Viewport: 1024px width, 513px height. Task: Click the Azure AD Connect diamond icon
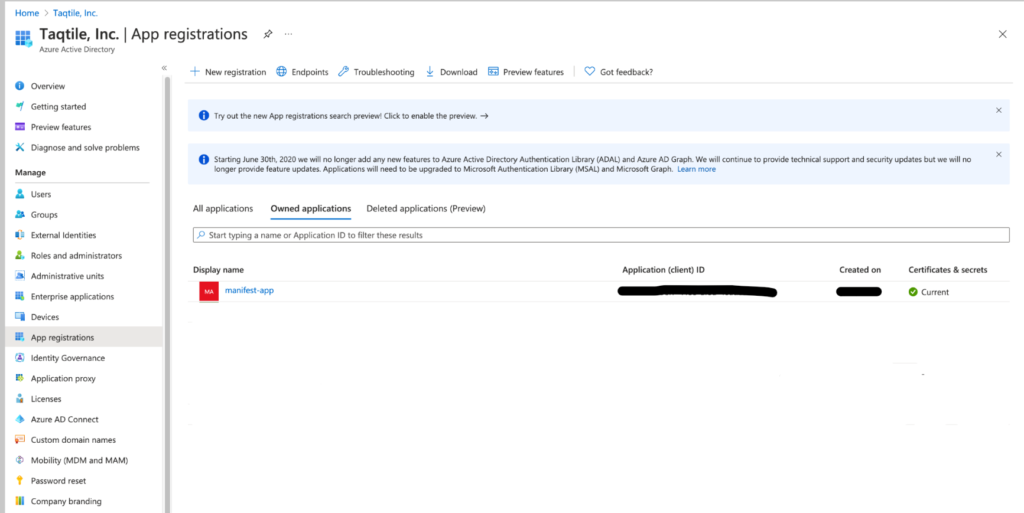(20, 420)
